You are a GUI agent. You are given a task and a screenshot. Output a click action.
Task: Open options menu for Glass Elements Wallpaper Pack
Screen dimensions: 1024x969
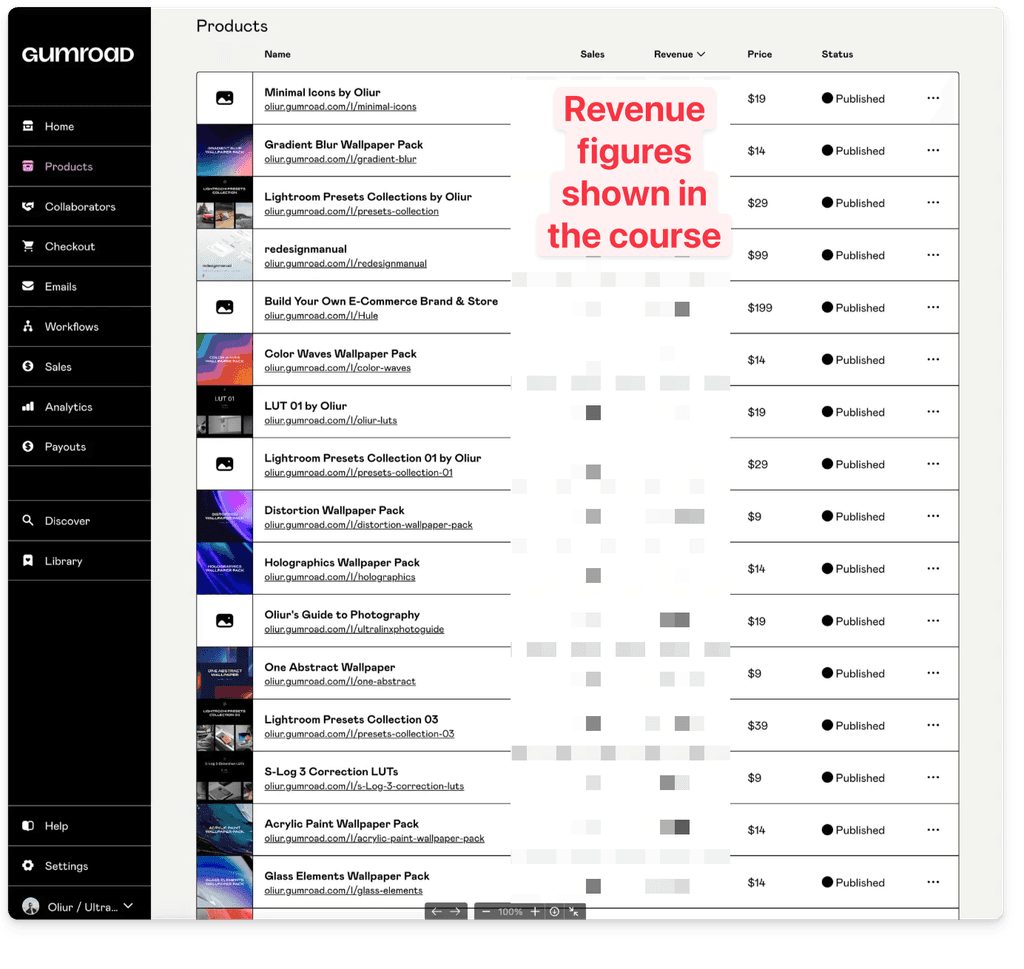(x=933, y=882)
